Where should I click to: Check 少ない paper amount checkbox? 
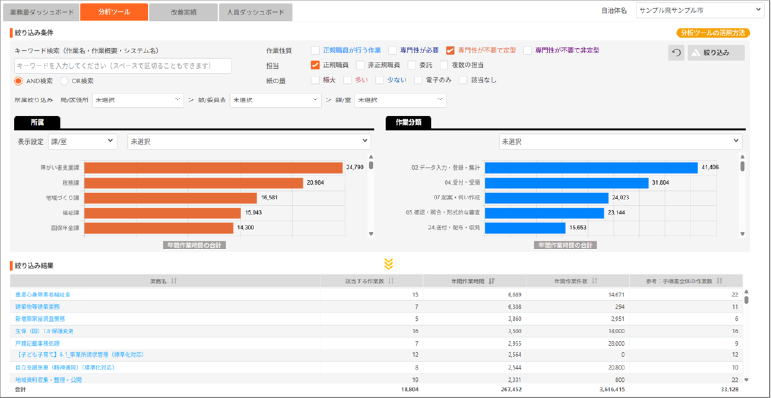(x=380, y=80)
